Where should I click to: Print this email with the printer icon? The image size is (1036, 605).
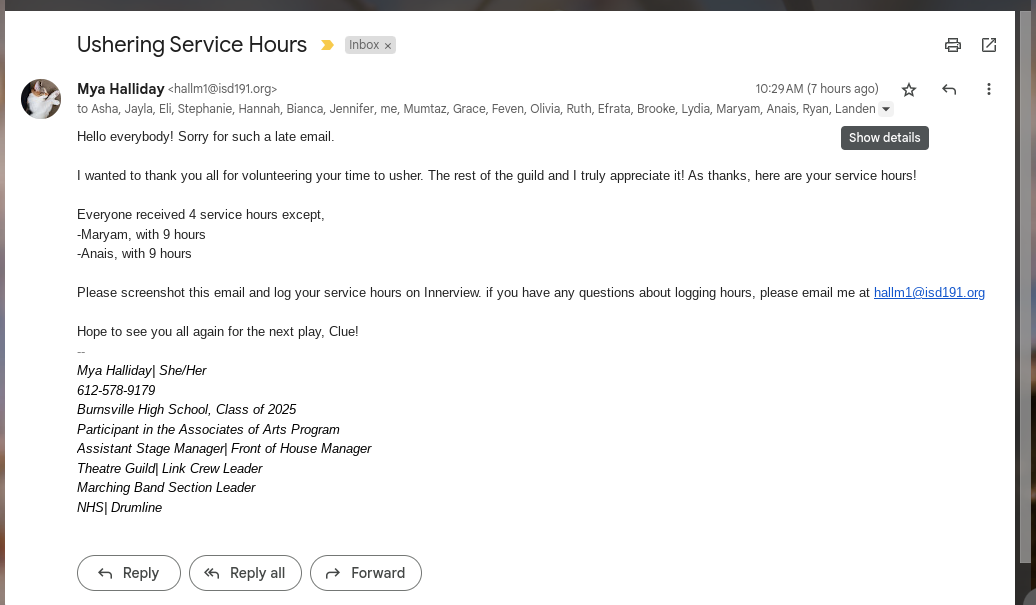tap(953, 45)
